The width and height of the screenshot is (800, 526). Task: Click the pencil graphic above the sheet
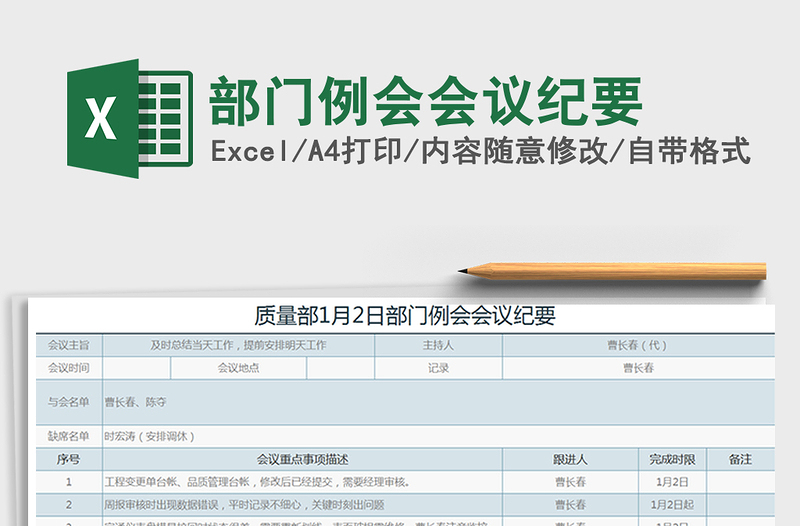(x=612, y=270)
